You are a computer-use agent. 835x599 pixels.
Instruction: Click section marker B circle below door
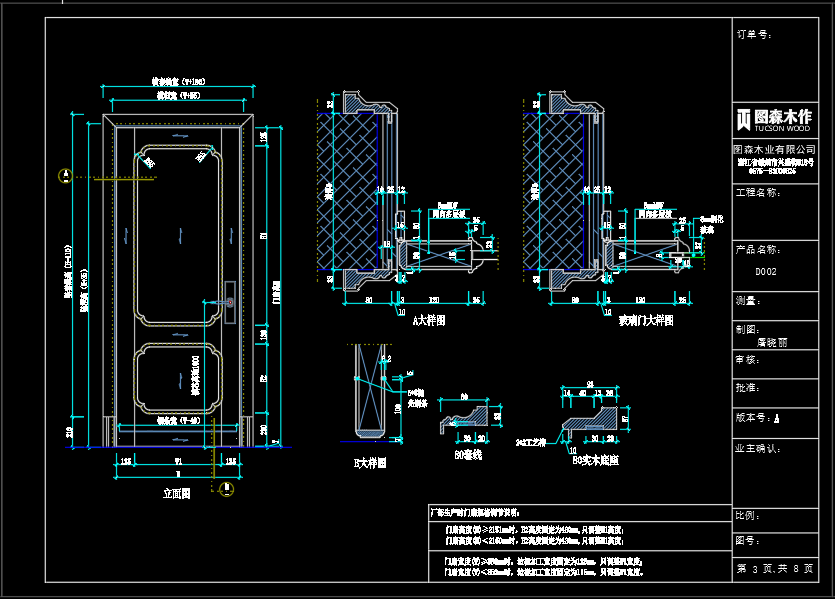click(227, 489)
